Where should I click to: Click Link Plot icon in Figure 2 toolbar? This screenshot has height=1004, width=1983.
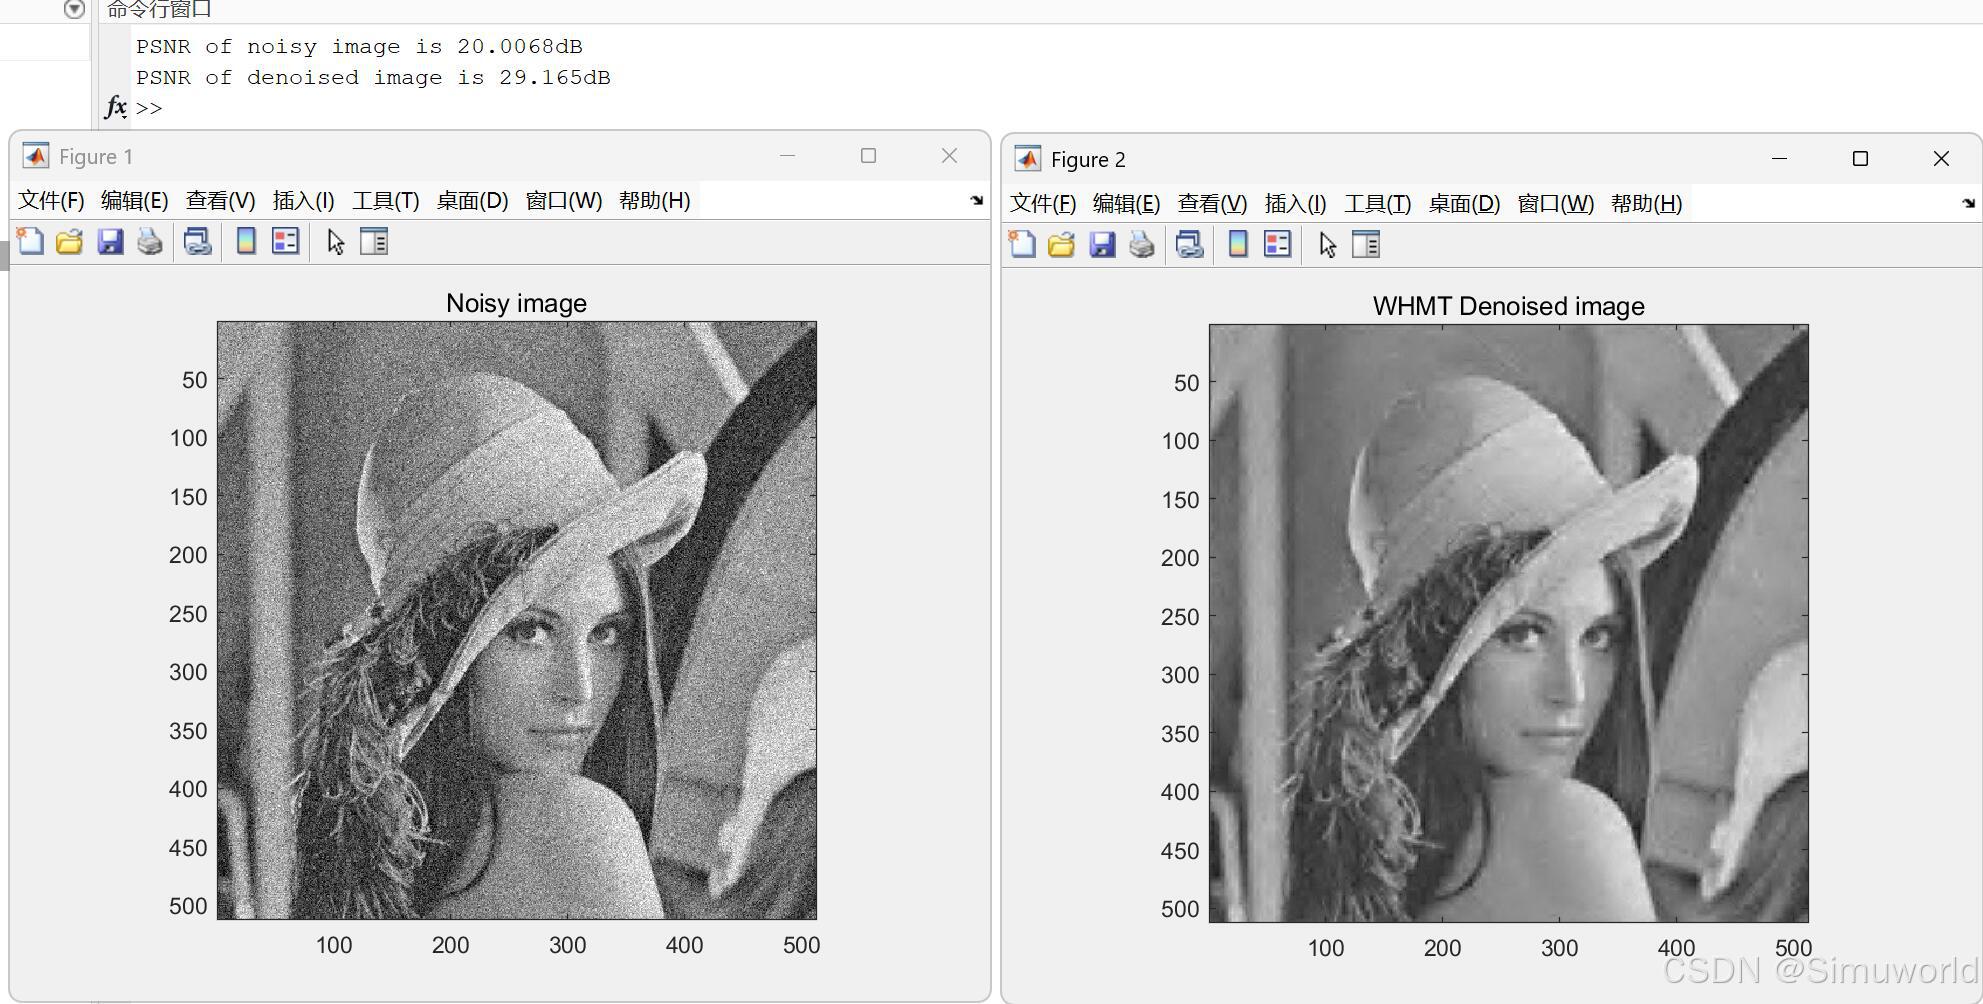pos(1189,244)
